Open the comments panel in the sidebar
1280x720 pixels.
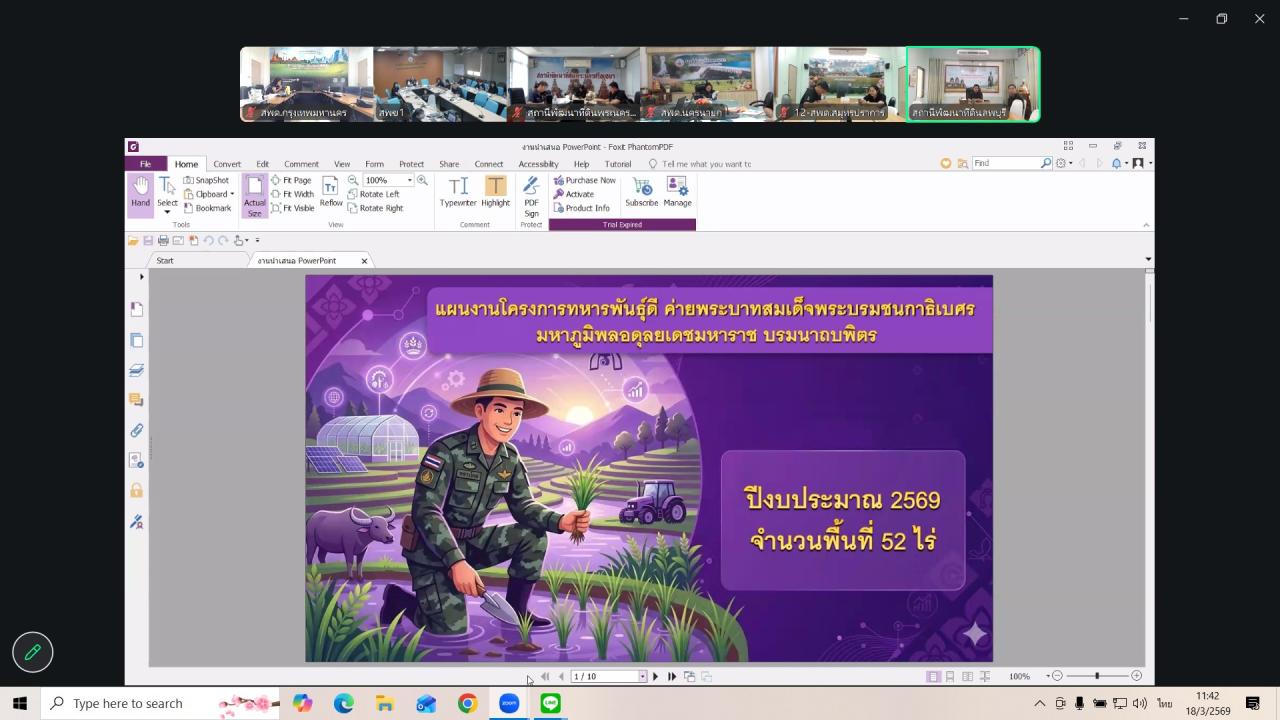[x=136, y=399]
